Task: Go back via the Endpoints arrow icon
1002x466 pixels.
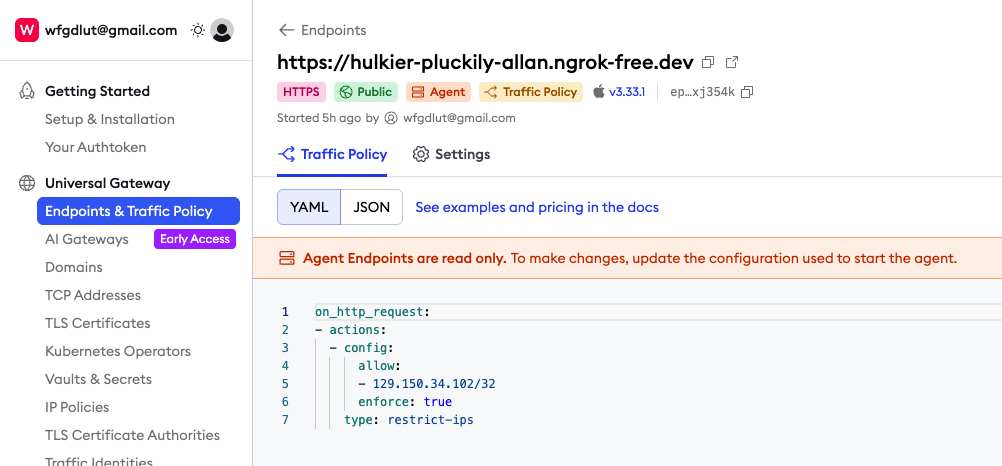Action: tap(286, 30)
